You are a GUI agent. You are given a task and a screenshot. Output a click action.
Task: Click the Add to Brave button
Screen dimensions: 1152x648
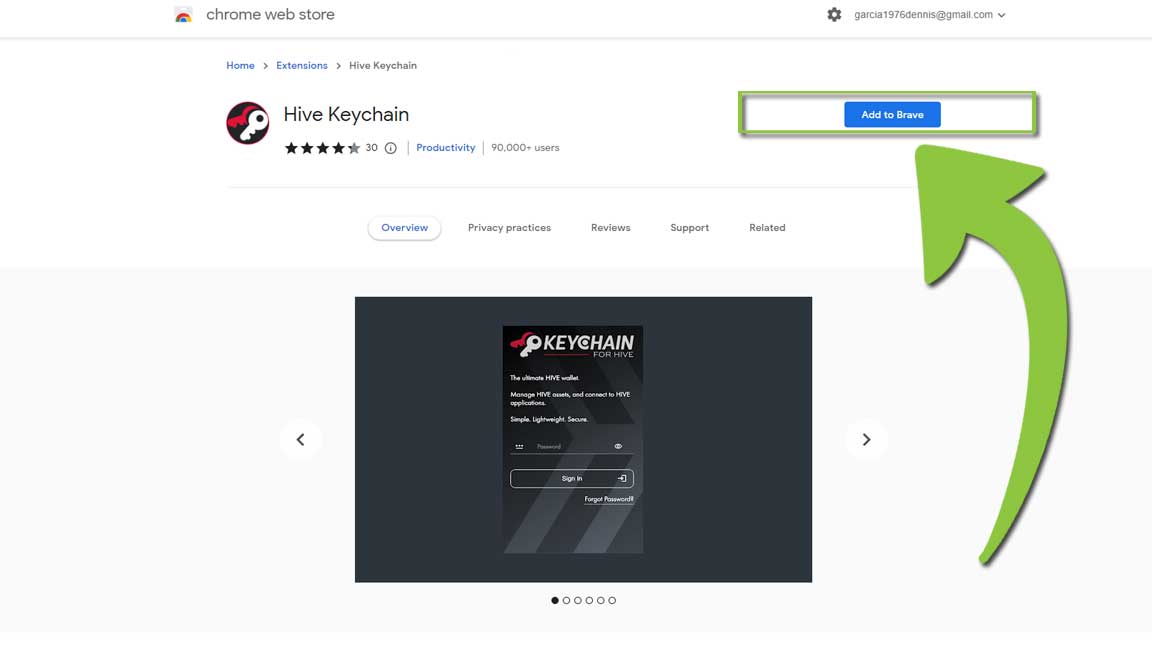[x=892, y=115]
